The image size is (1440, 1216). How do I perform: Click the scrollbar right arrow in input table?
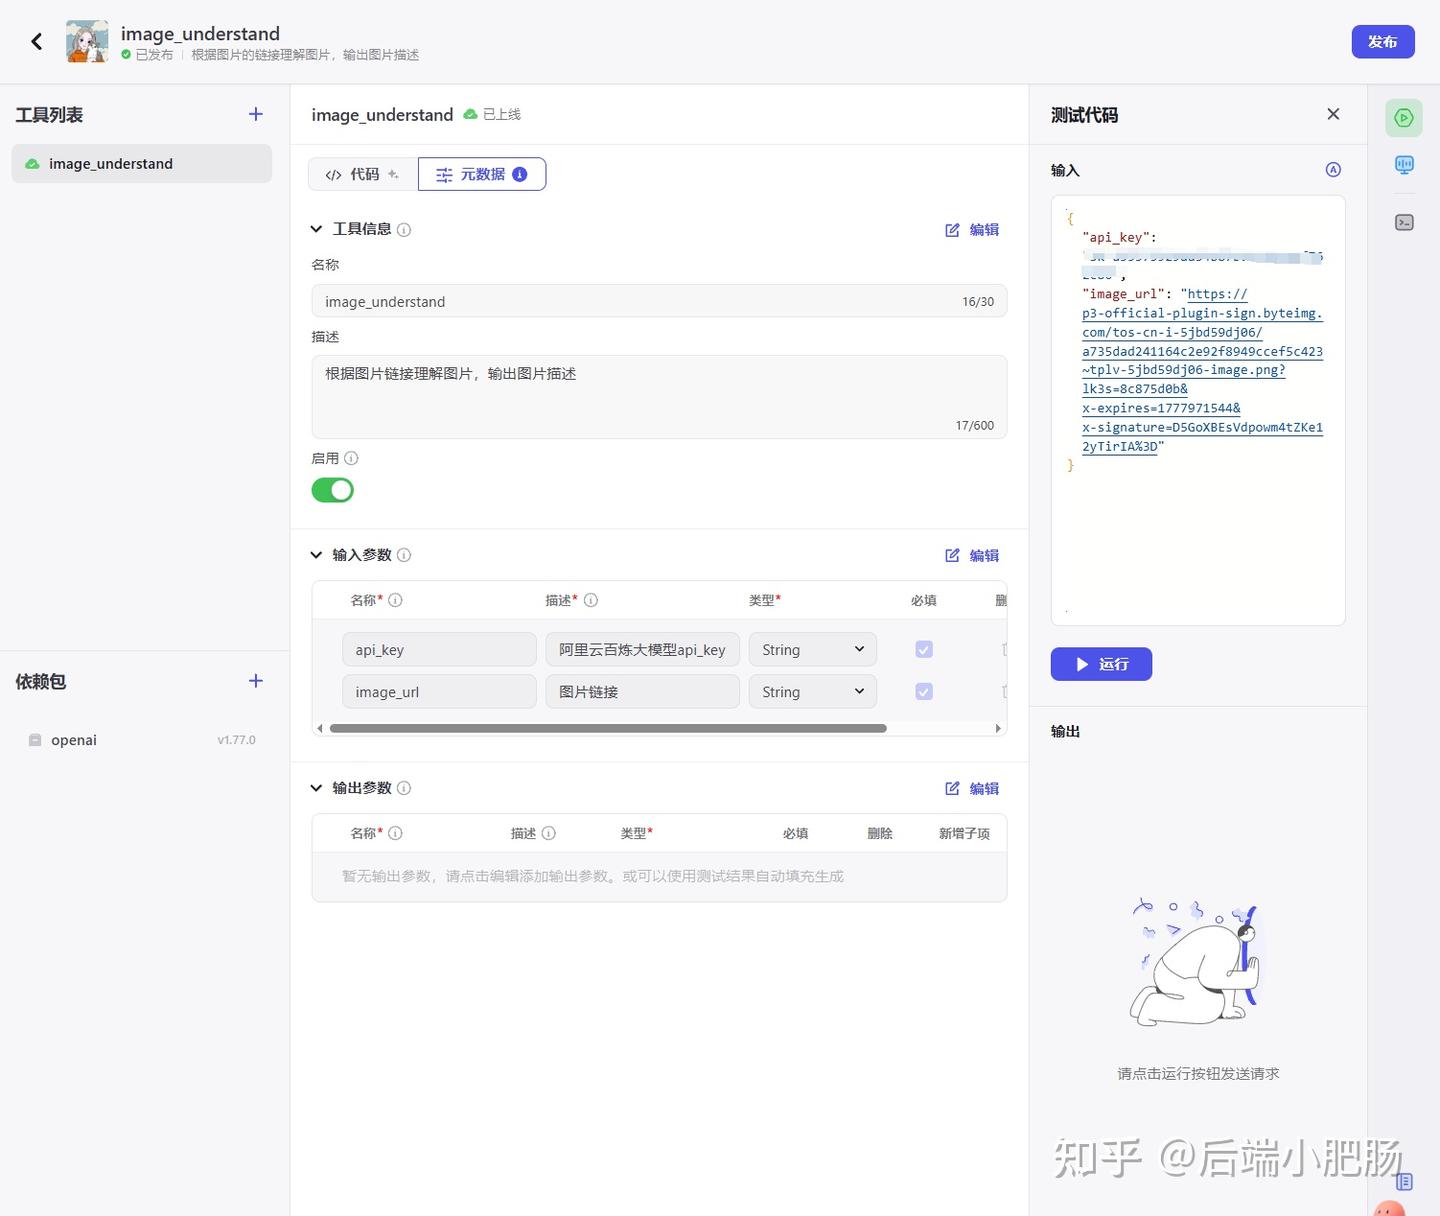tap(998, 728)
